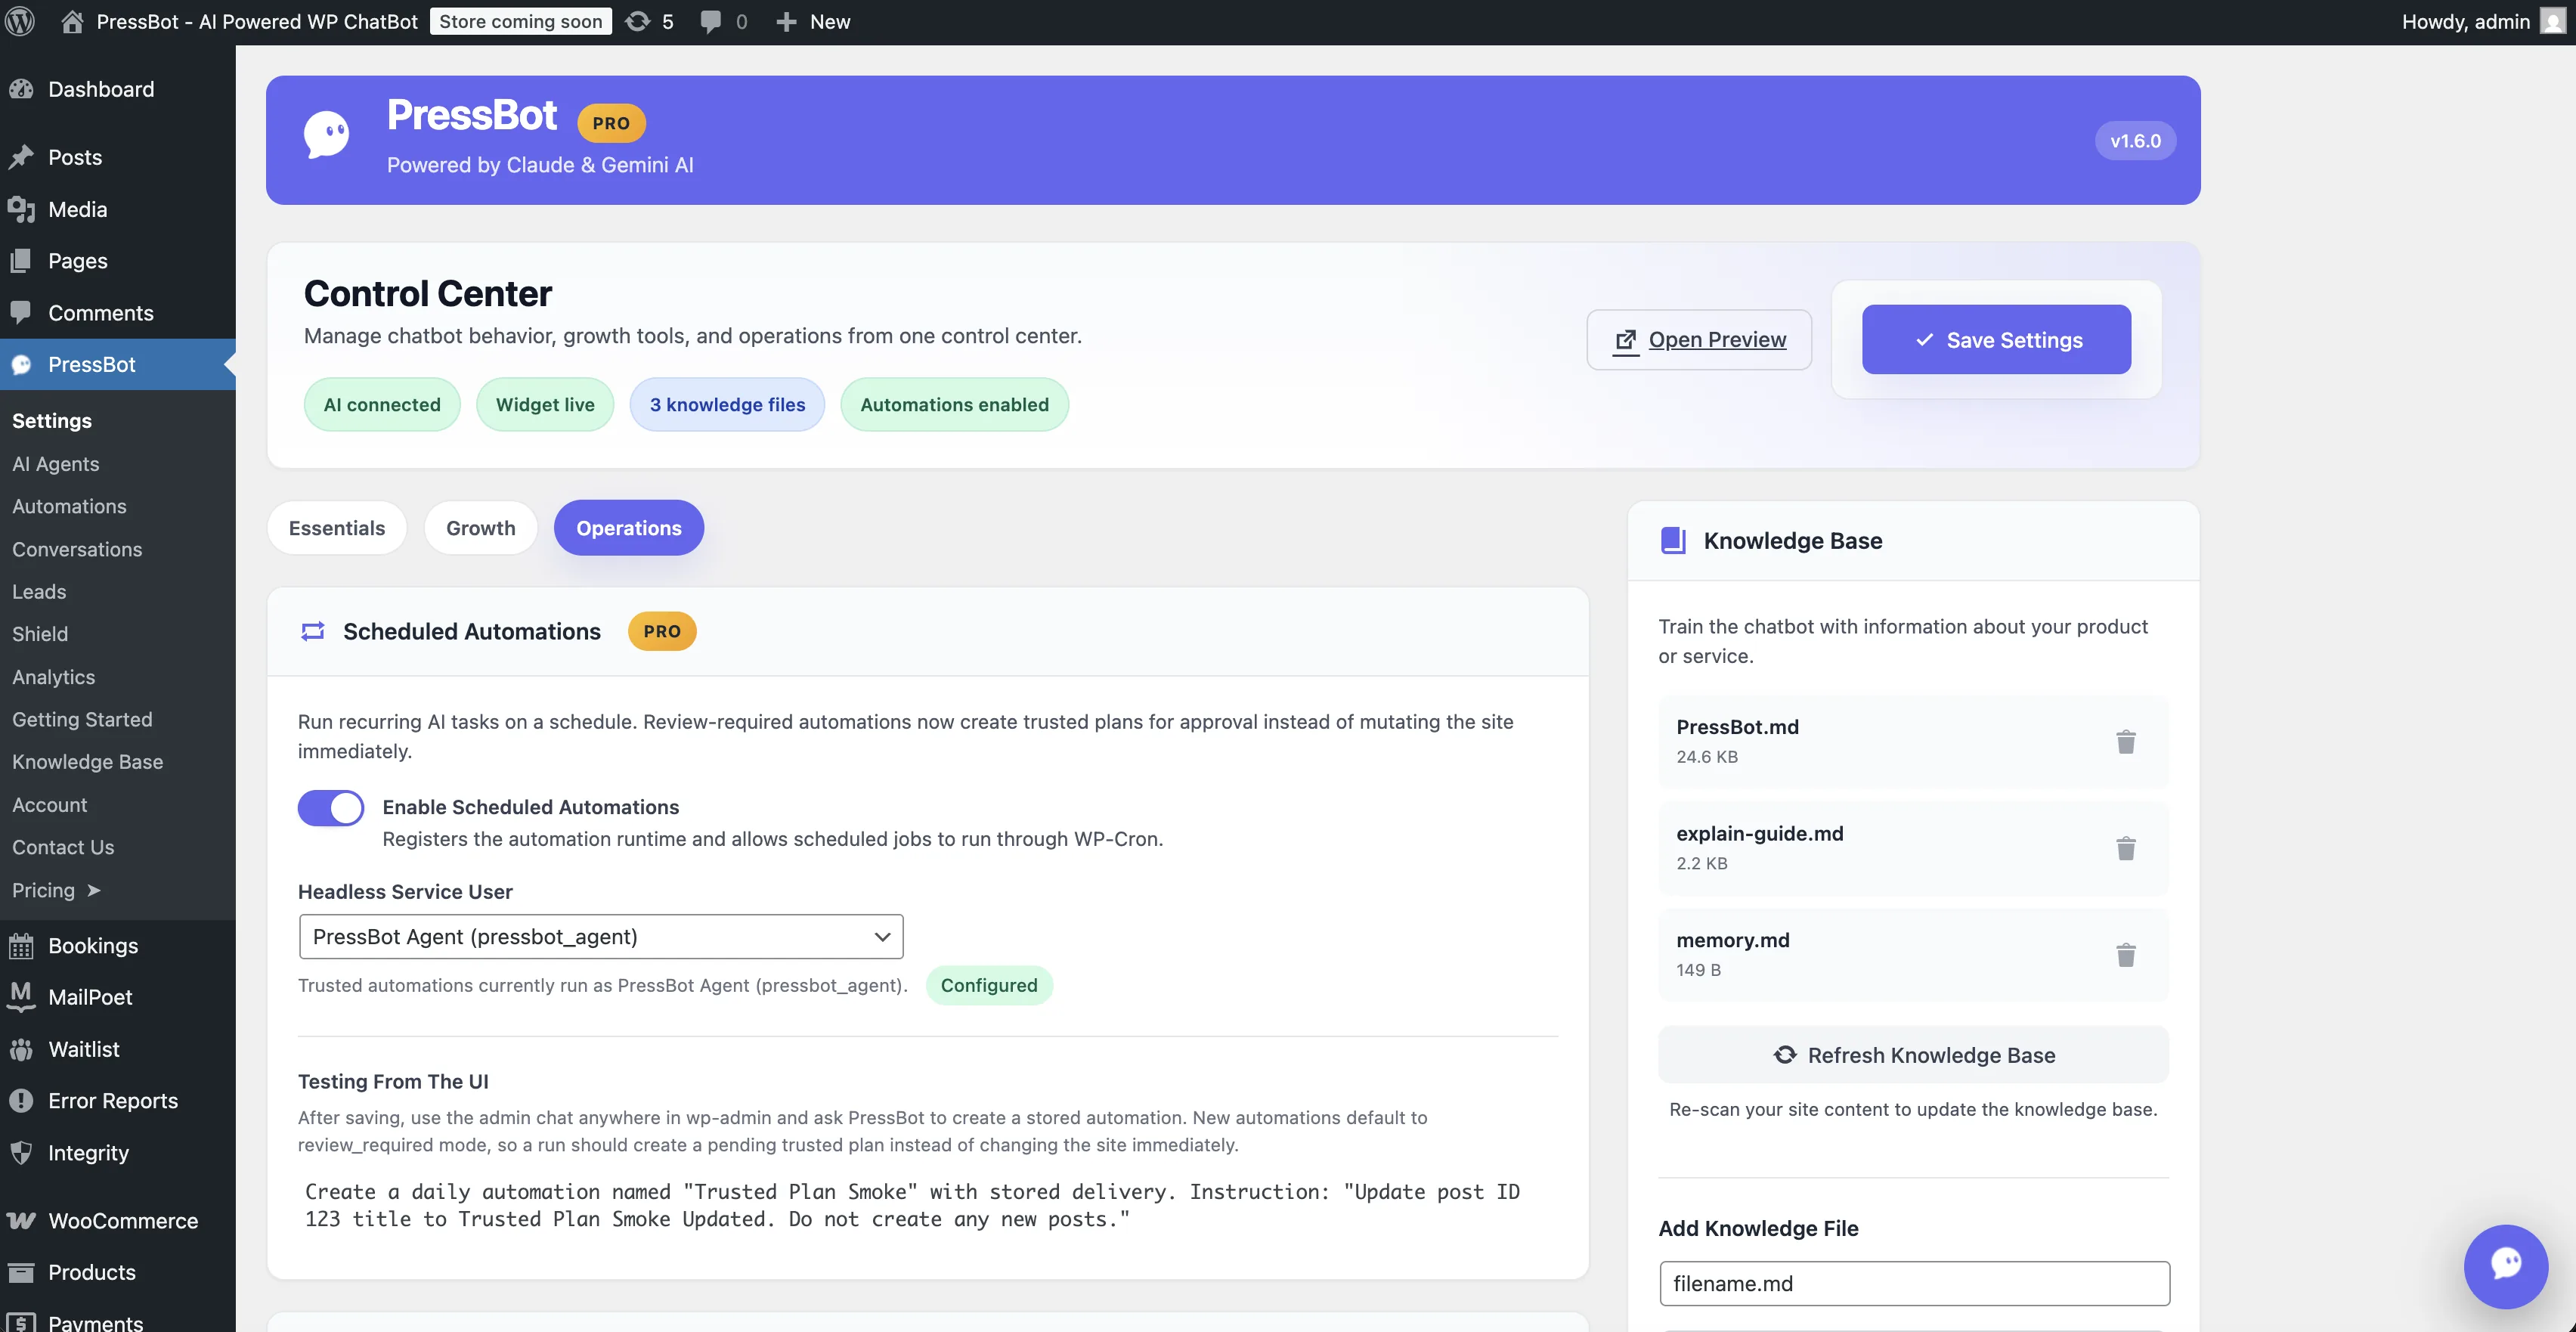Image resolution: width=2576 pixels, height=1332 pixels.
Task: Select Operations tab
Action: pyautogui.click(x=629, y=528)
